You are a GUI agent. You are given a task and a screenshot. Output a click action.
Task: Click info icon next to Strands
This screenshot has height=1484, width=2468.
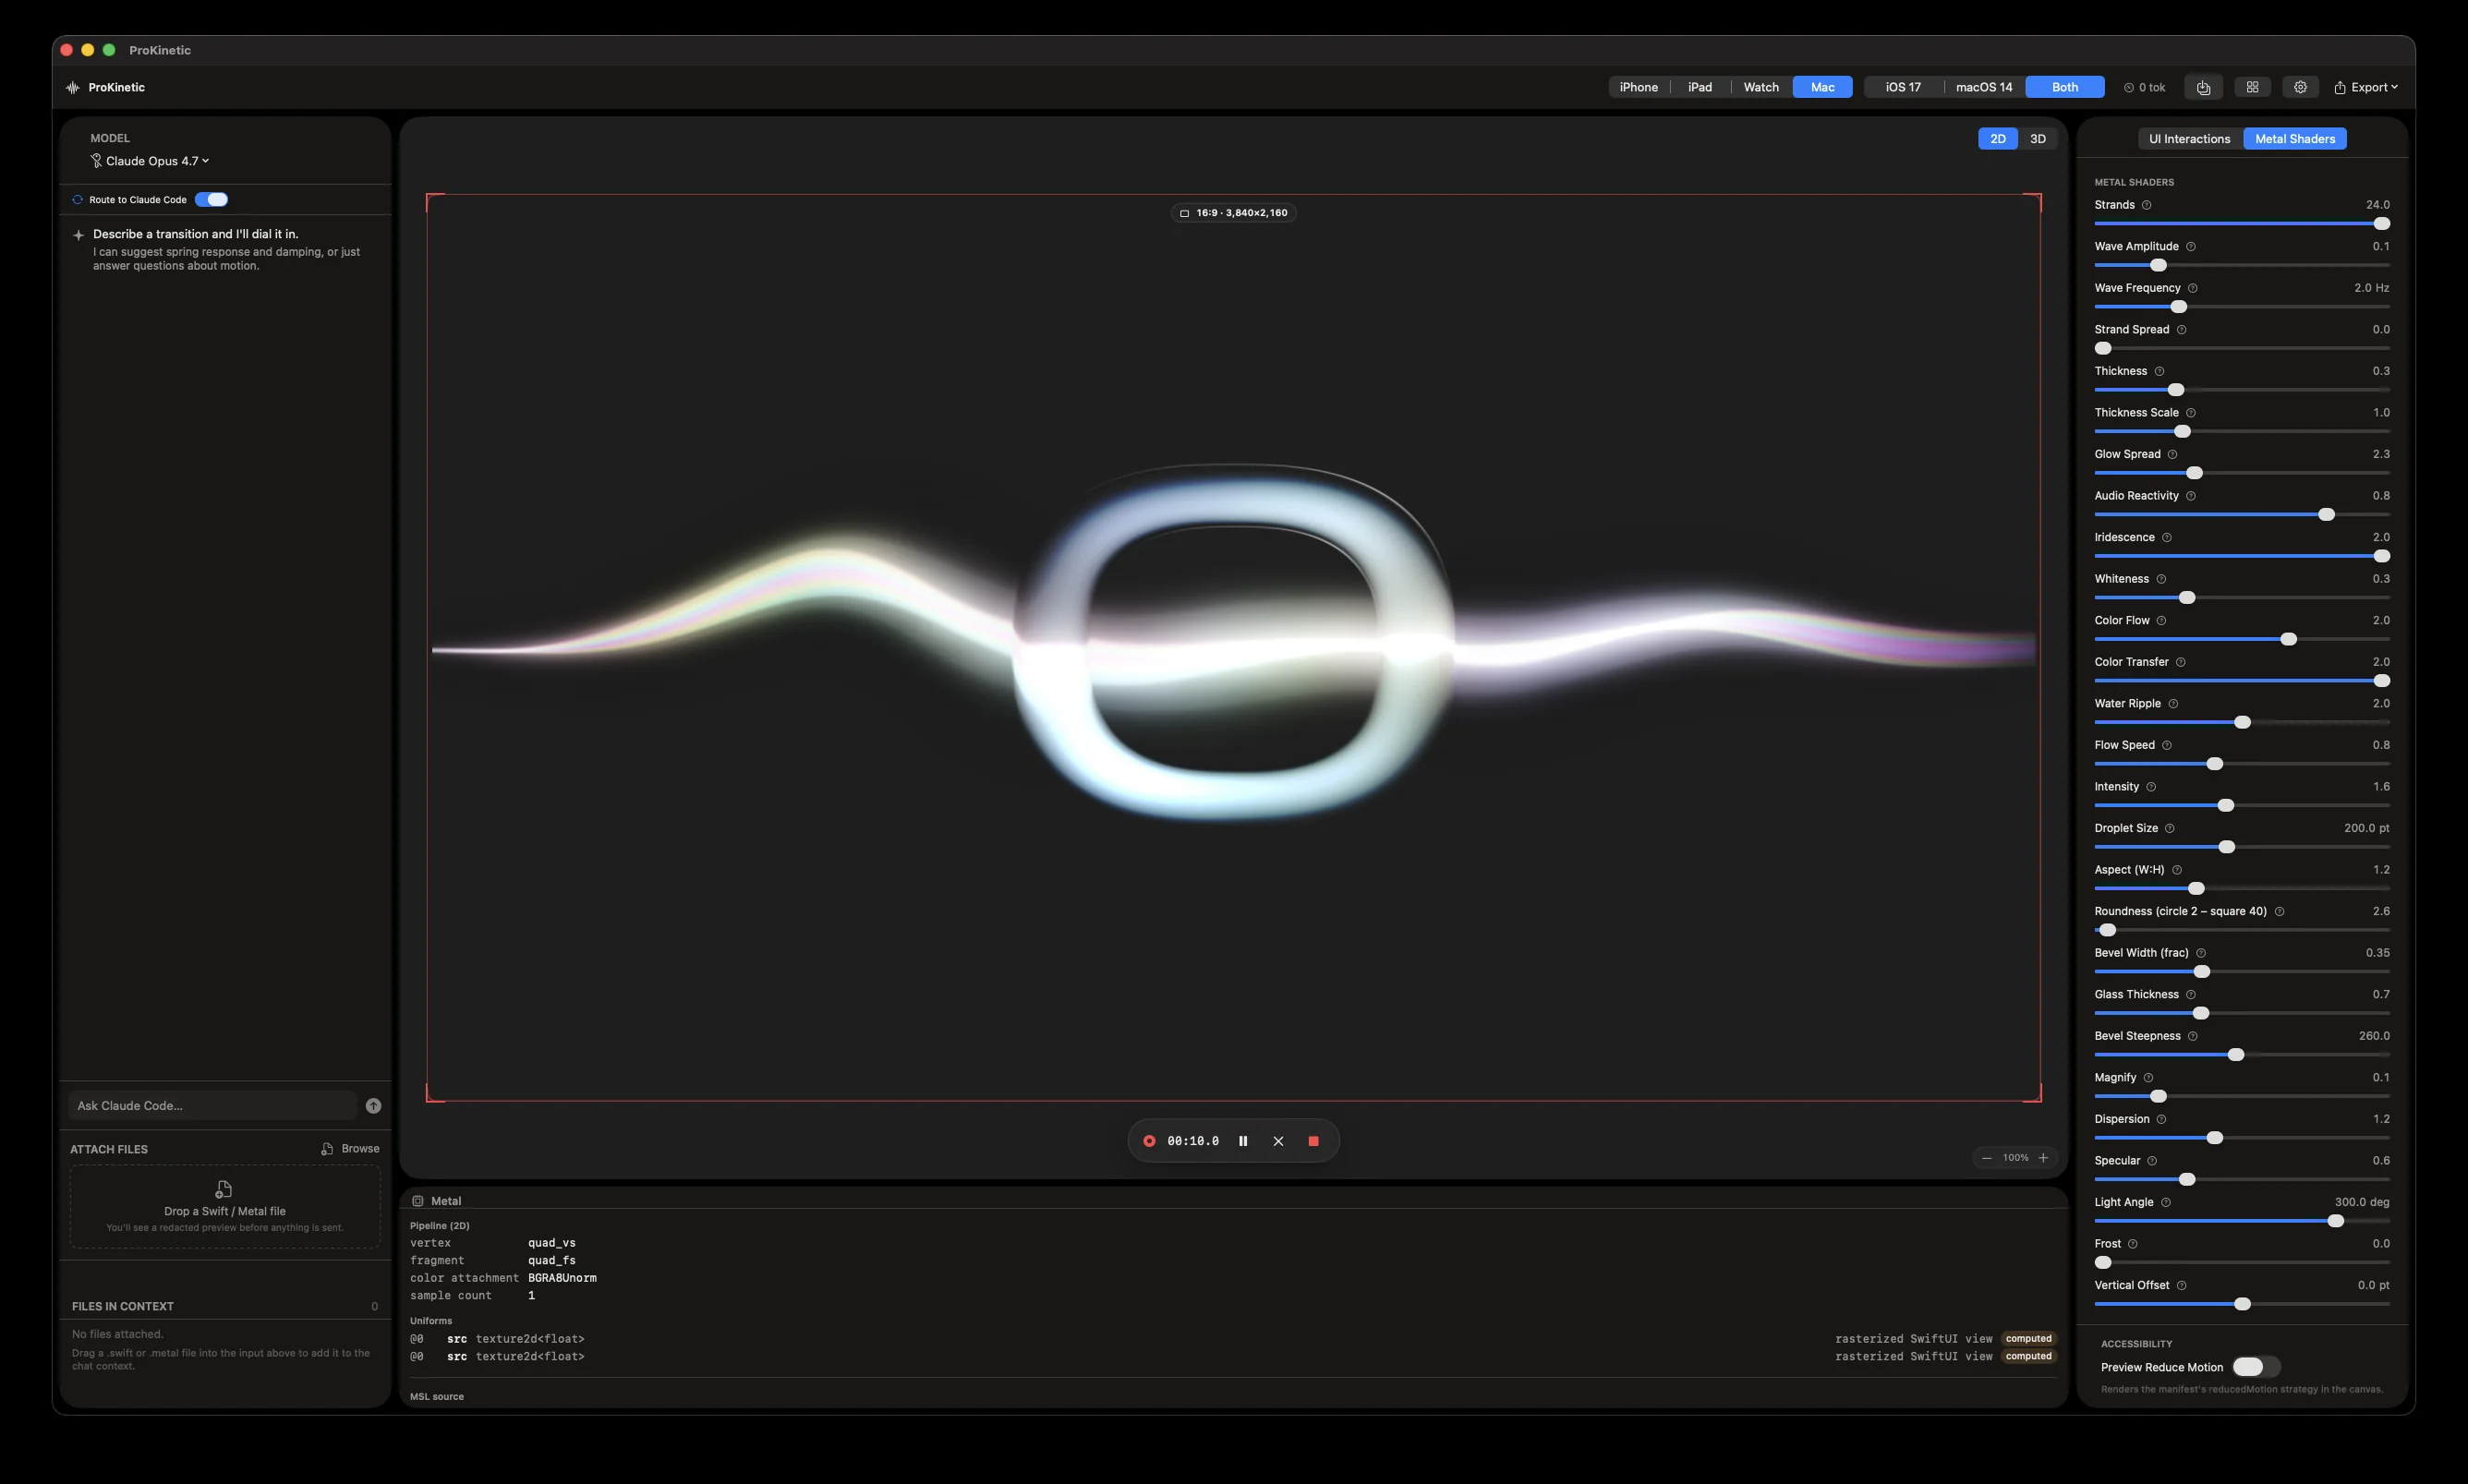2146,205
